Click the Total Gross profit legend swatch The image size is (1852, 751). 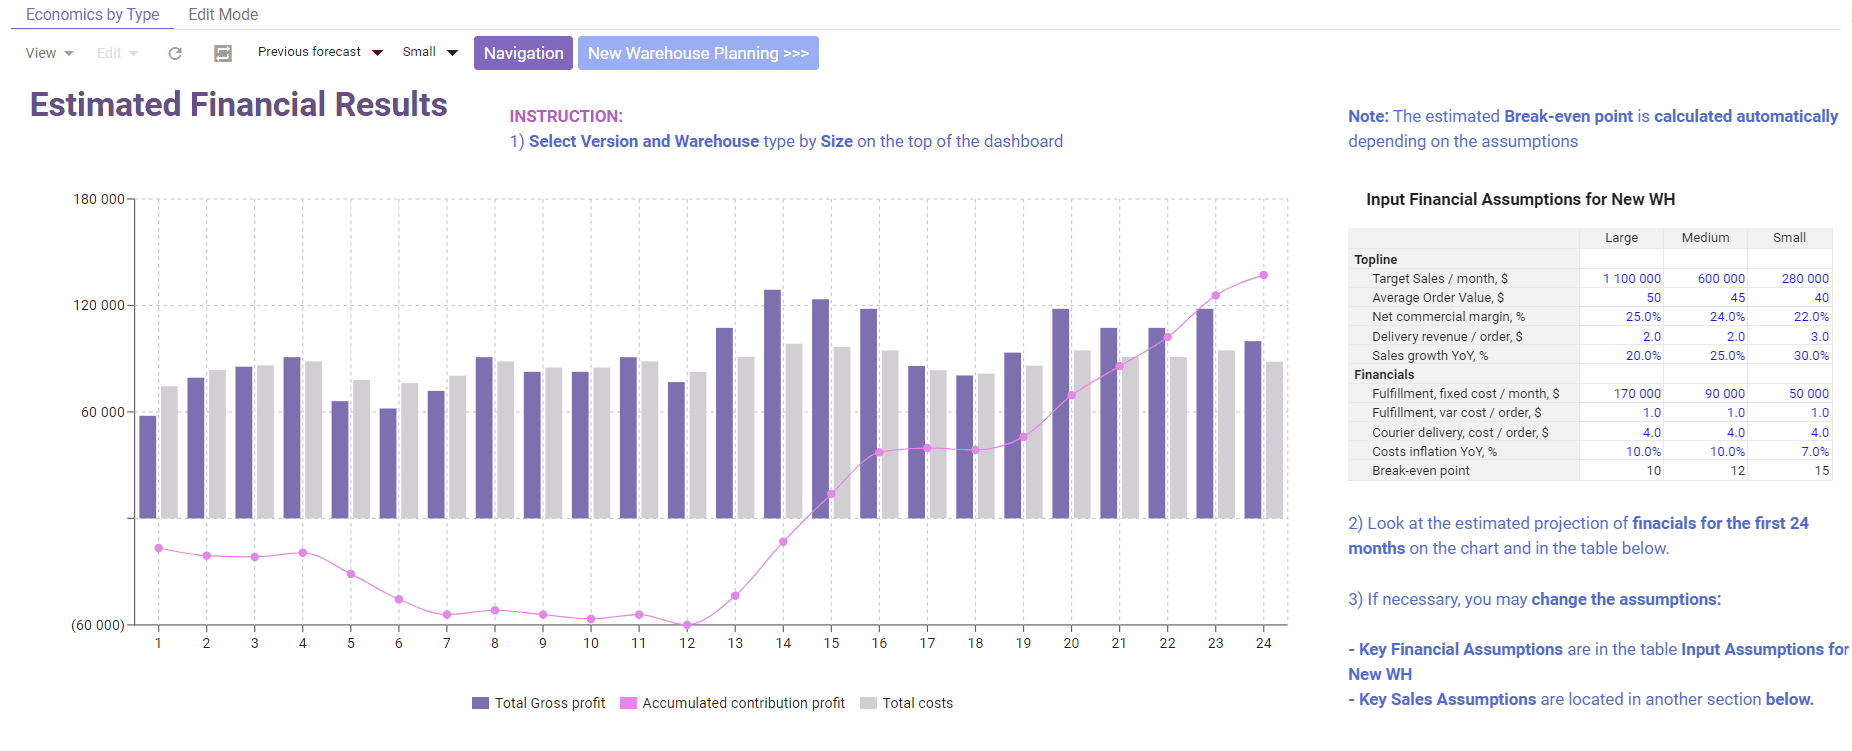pyautogui.click(x=480, y=703)
